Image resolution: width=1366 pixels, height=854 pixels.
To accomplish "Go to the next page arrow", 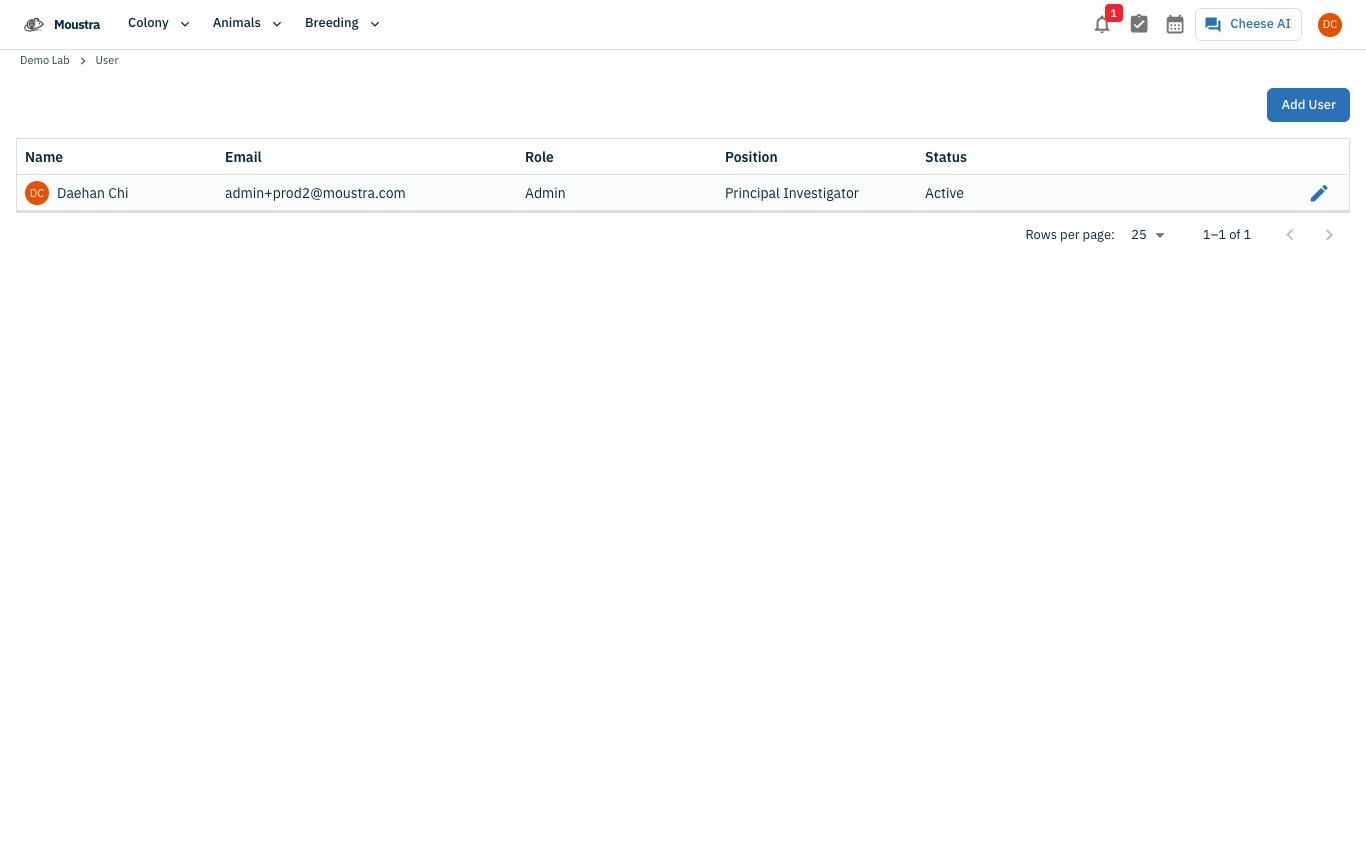I will click(x=1329, y=235).
